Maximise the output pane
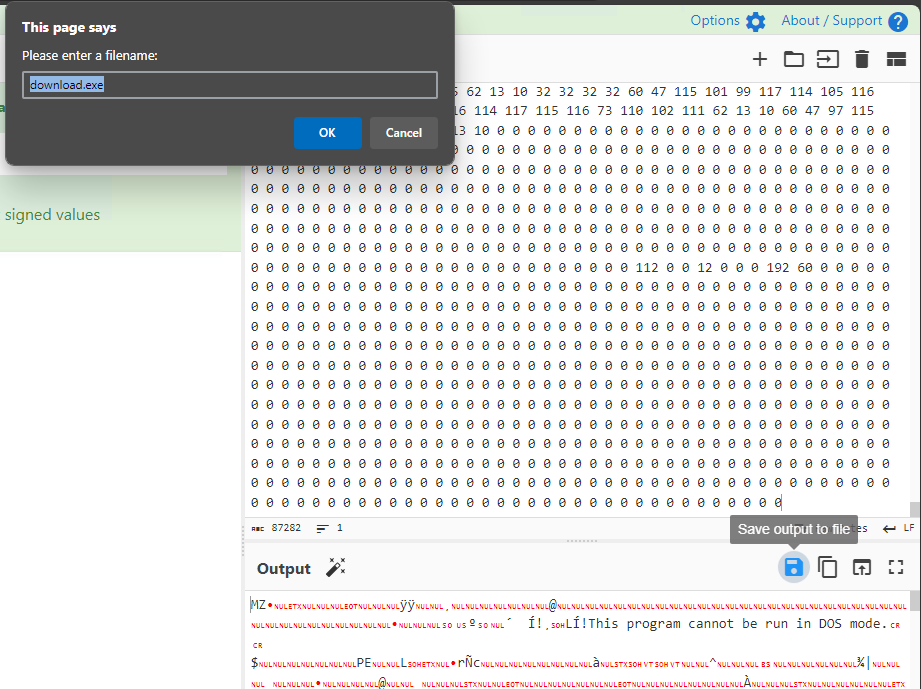 pyautogui.click(x=896, y=568)
